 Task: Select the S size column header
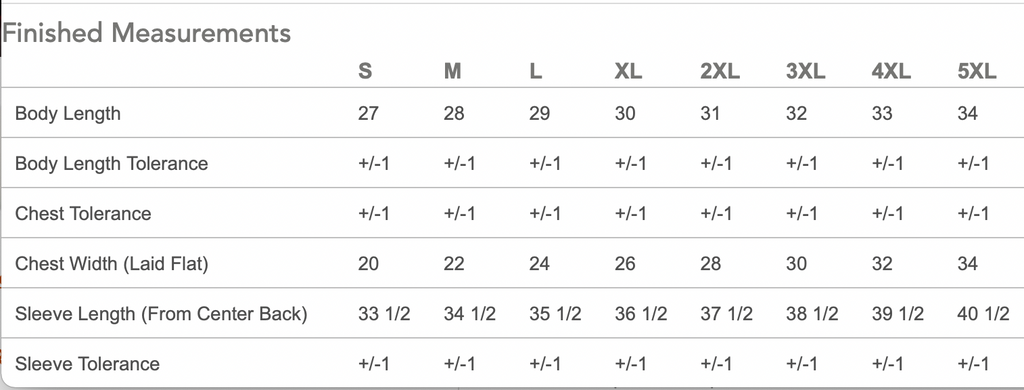tap(365, 71)
